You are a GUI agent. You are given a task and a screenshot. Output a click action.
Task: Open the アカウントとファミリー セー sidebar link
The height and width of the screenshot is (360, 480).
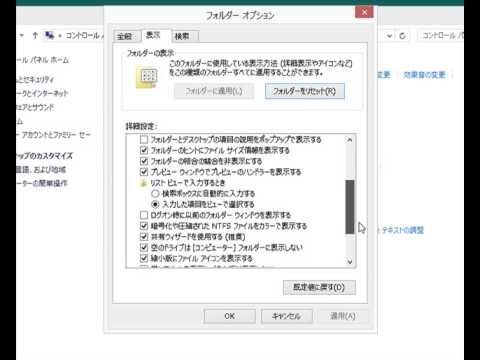click(x=53, y=135)
